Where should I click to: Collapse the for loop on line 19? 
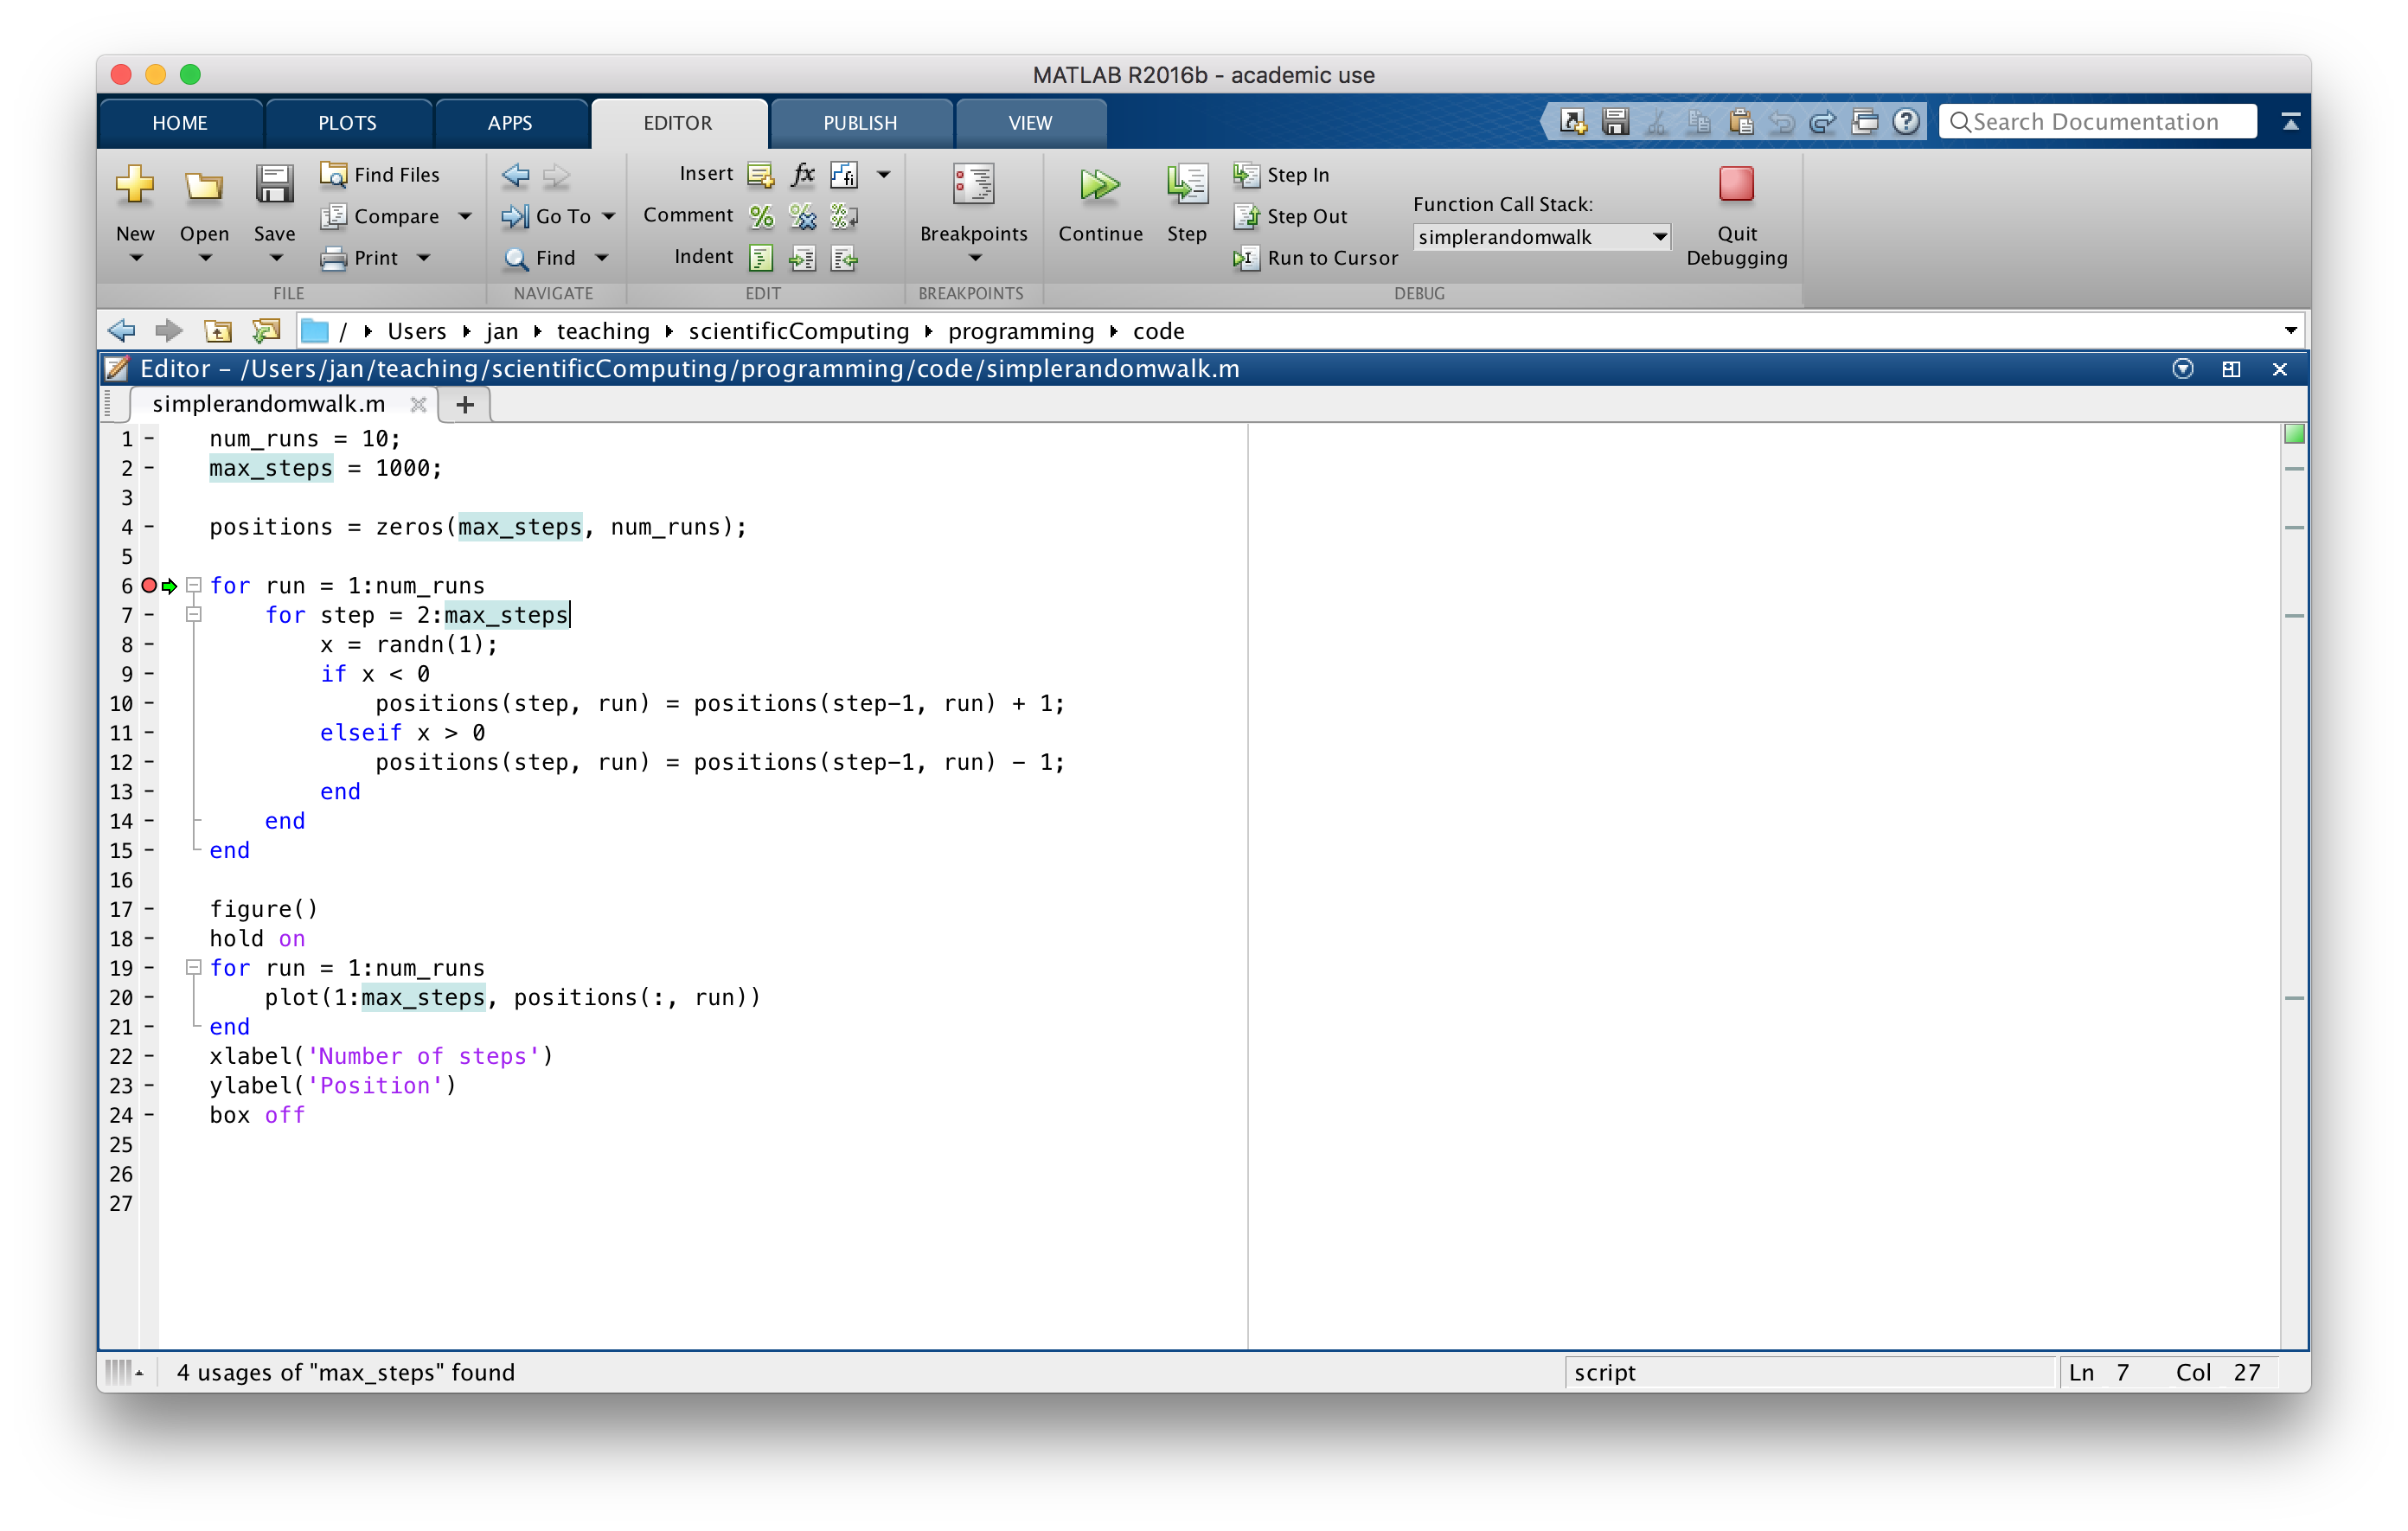click(x=194, y=967)
